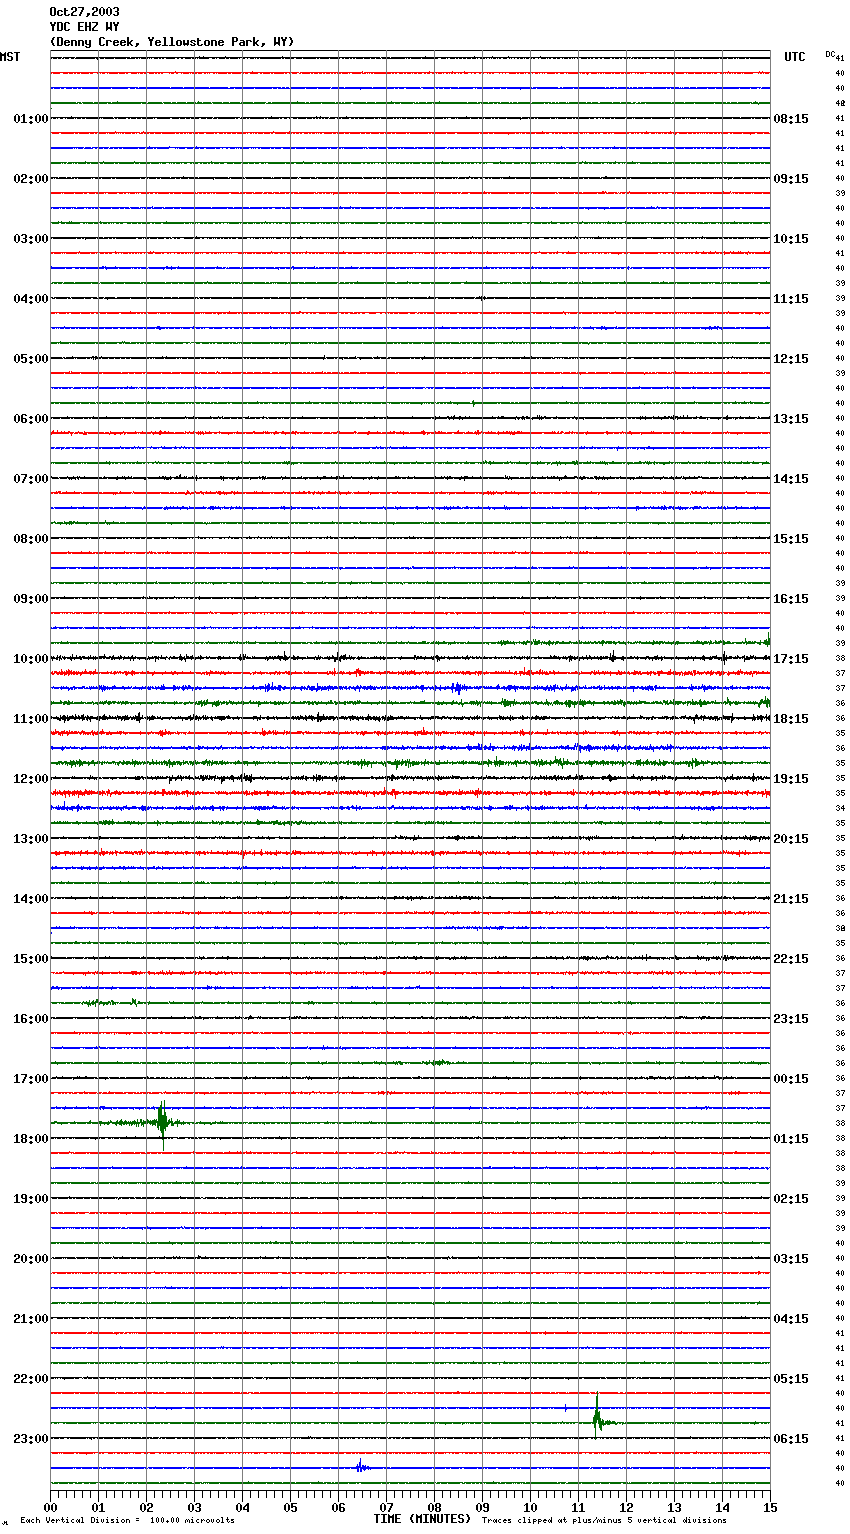850x1534 pixels.
Task: Click the 18:15 UTC row label
Action: click(x=791, y=719)
